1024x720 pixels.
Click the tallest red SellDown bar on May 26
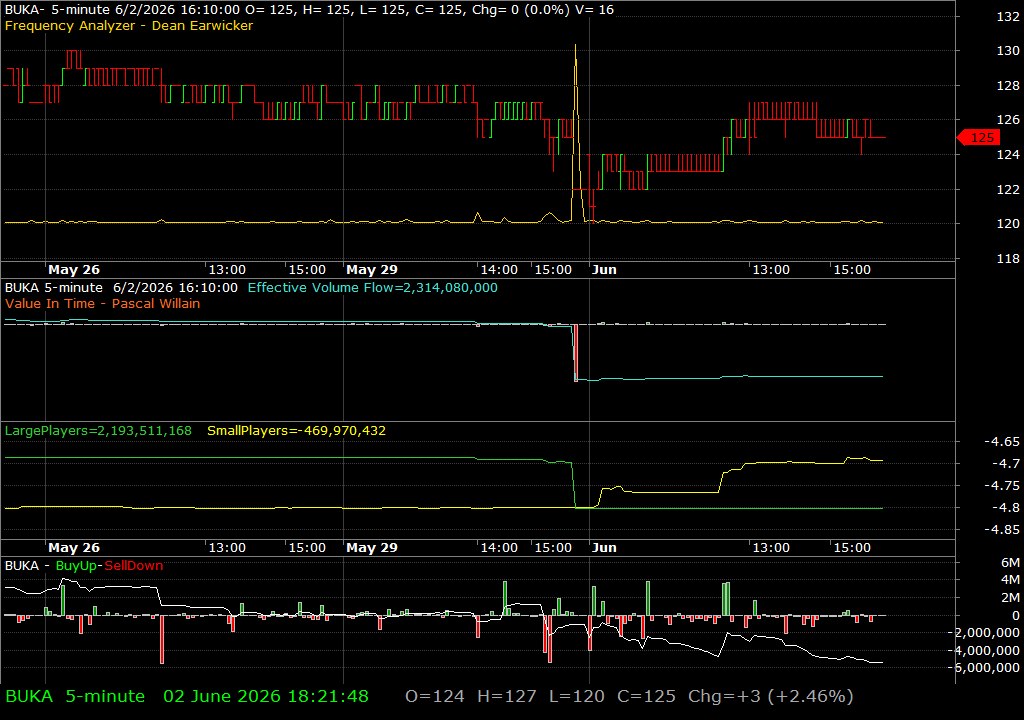point(162,639)
